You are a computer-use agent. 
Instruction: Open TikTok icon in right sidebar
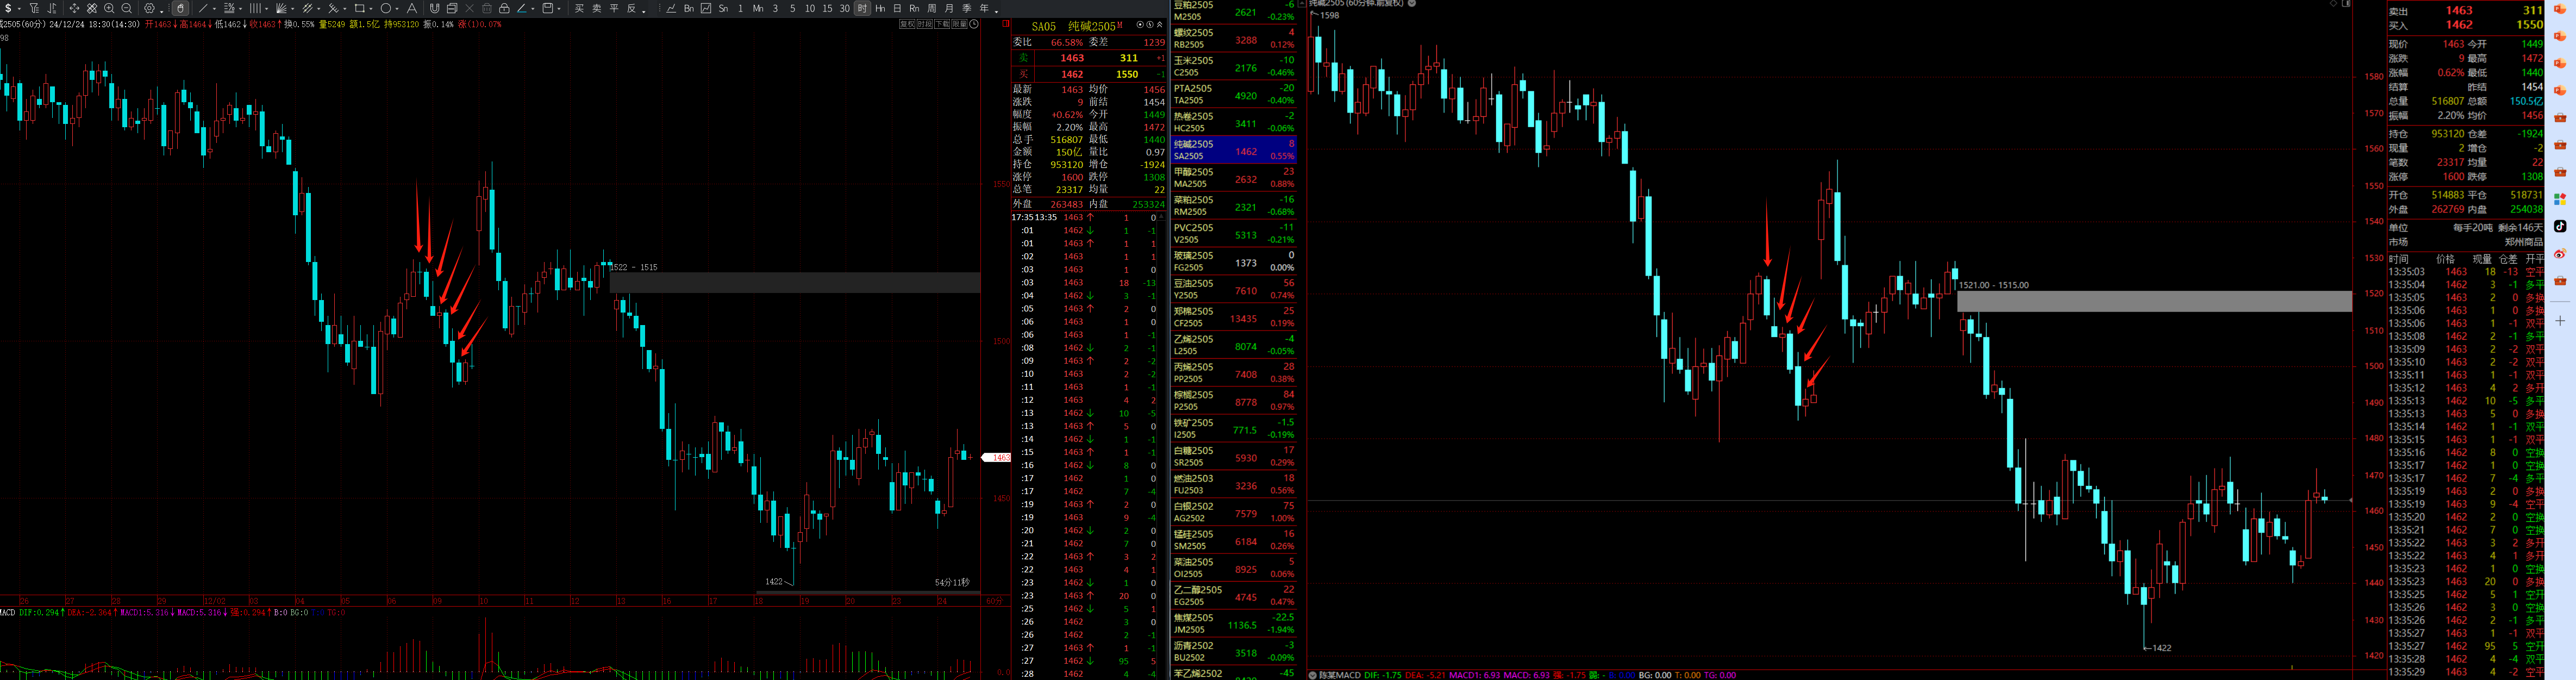click(x=2559, y=226)
